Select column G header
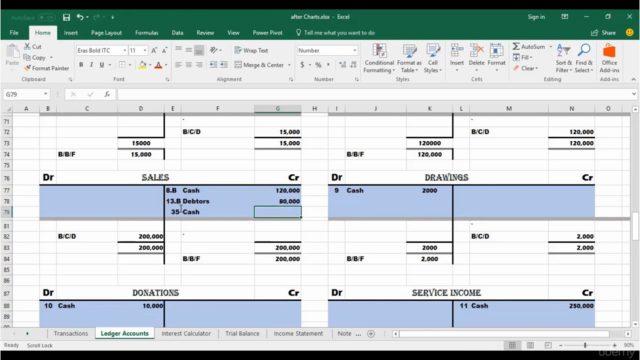 point(278,109)
